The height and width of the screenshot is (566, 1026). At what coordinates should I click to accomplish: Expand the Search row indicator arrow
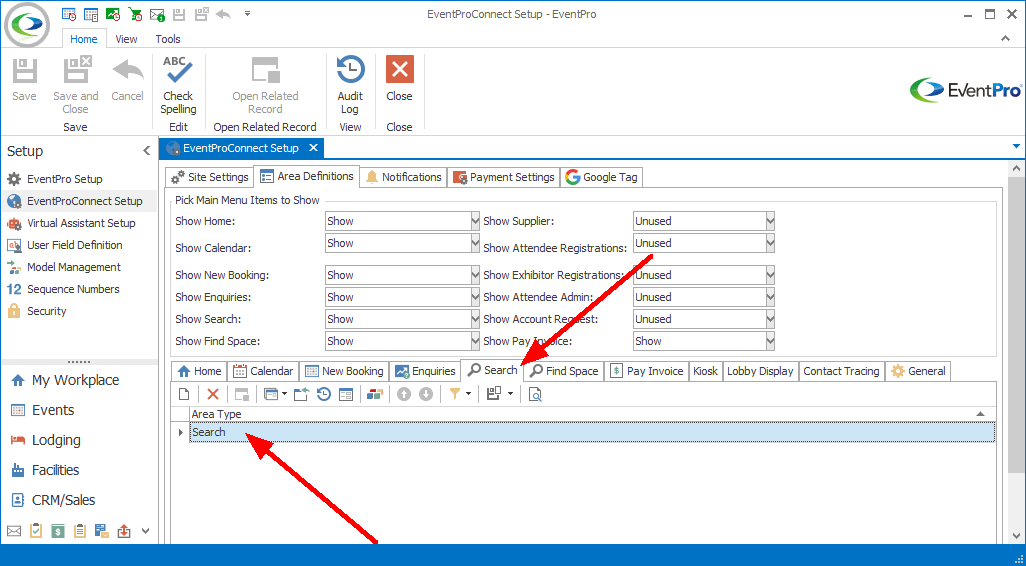181,433
